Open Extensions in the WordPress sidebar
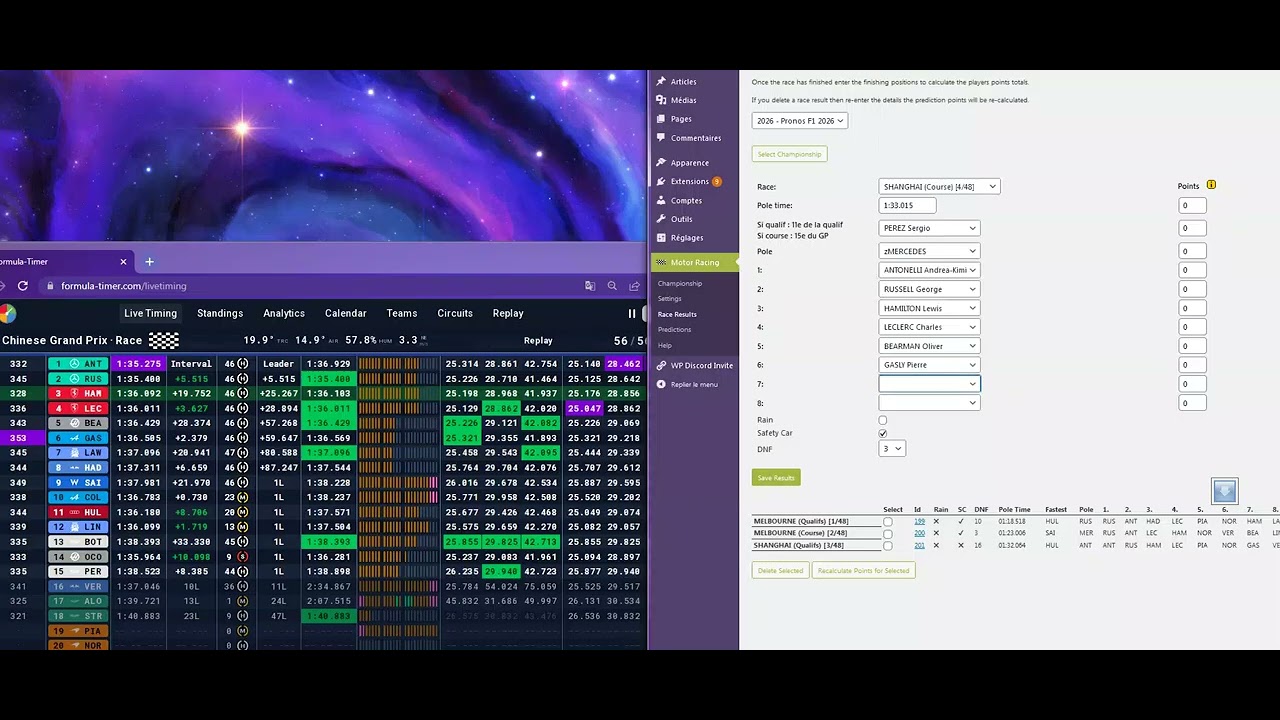 click(689, 182)
